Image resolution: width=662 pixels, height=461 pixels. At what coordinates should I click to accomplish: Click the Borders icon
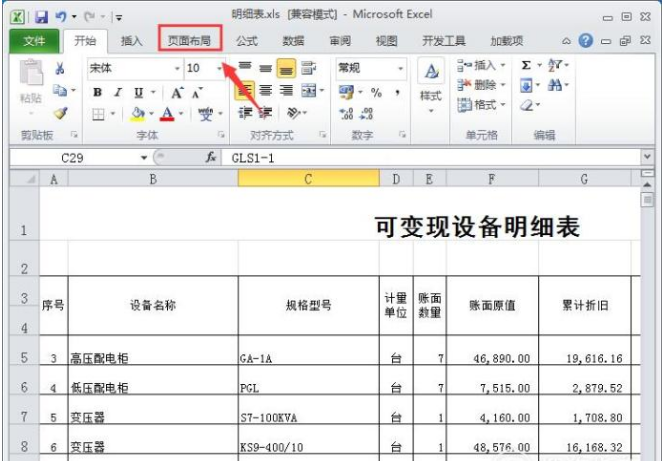98,114
